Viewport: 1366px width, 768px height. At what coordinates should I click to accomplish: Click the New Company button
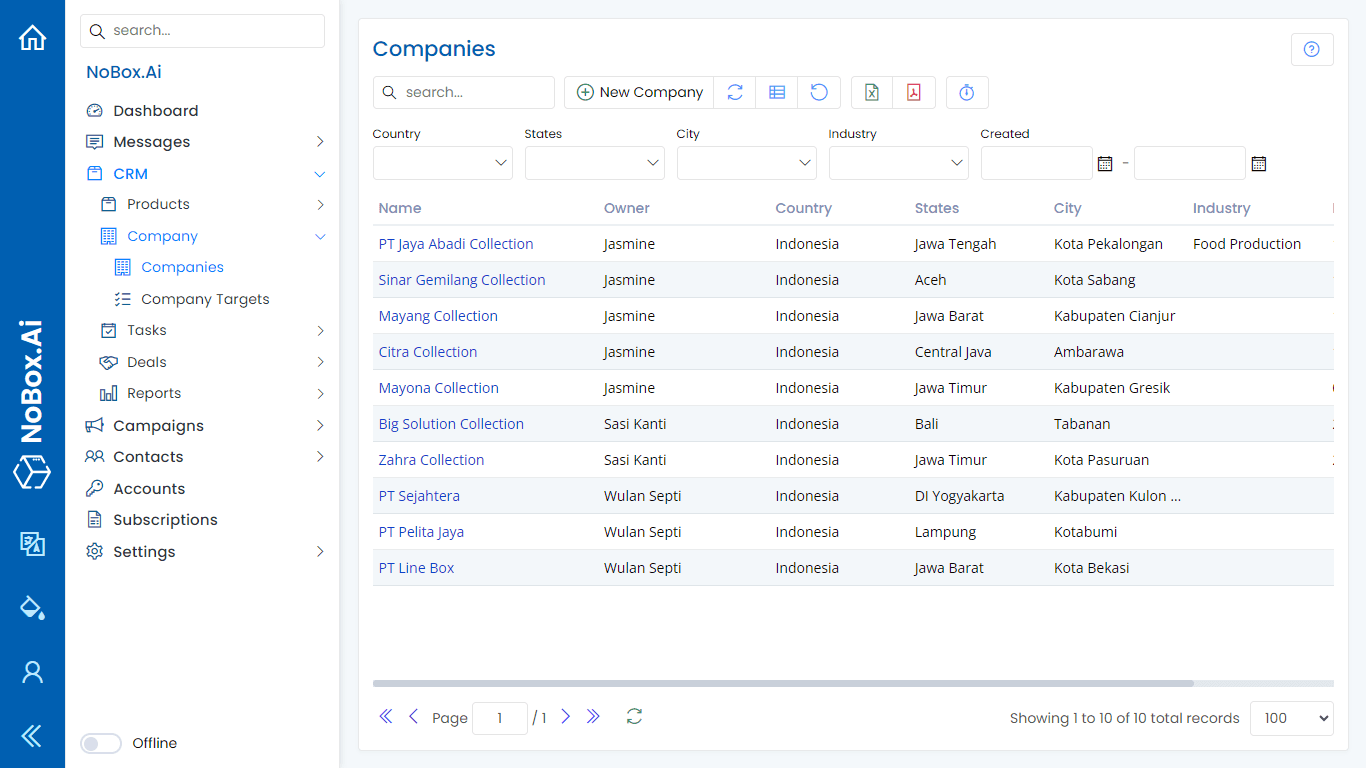click(638, 91)
